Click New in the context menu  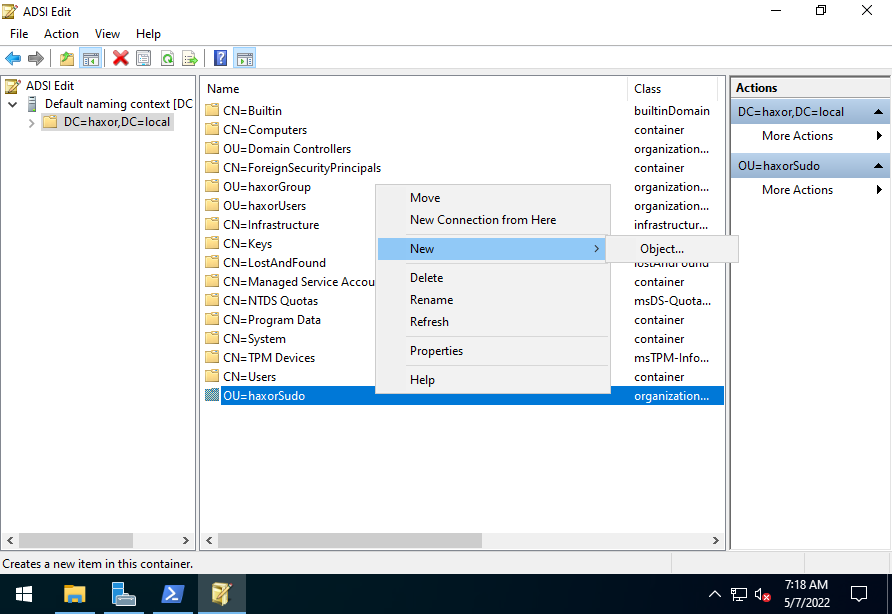coord(493,249)
